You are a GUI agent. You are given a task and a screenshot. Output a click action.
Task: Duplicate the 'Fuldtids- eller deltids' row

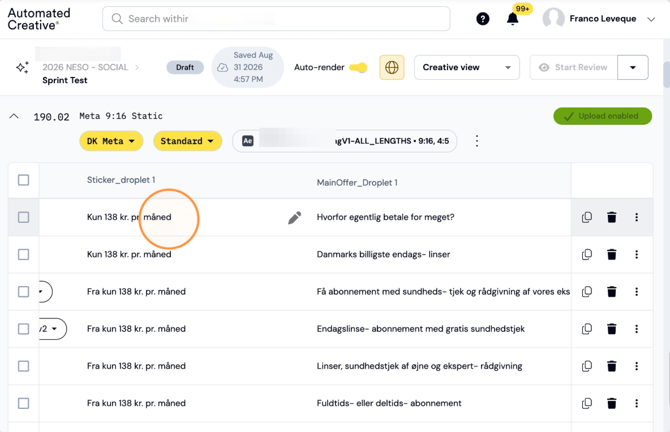pyautogui.click(x=587, y=403)
